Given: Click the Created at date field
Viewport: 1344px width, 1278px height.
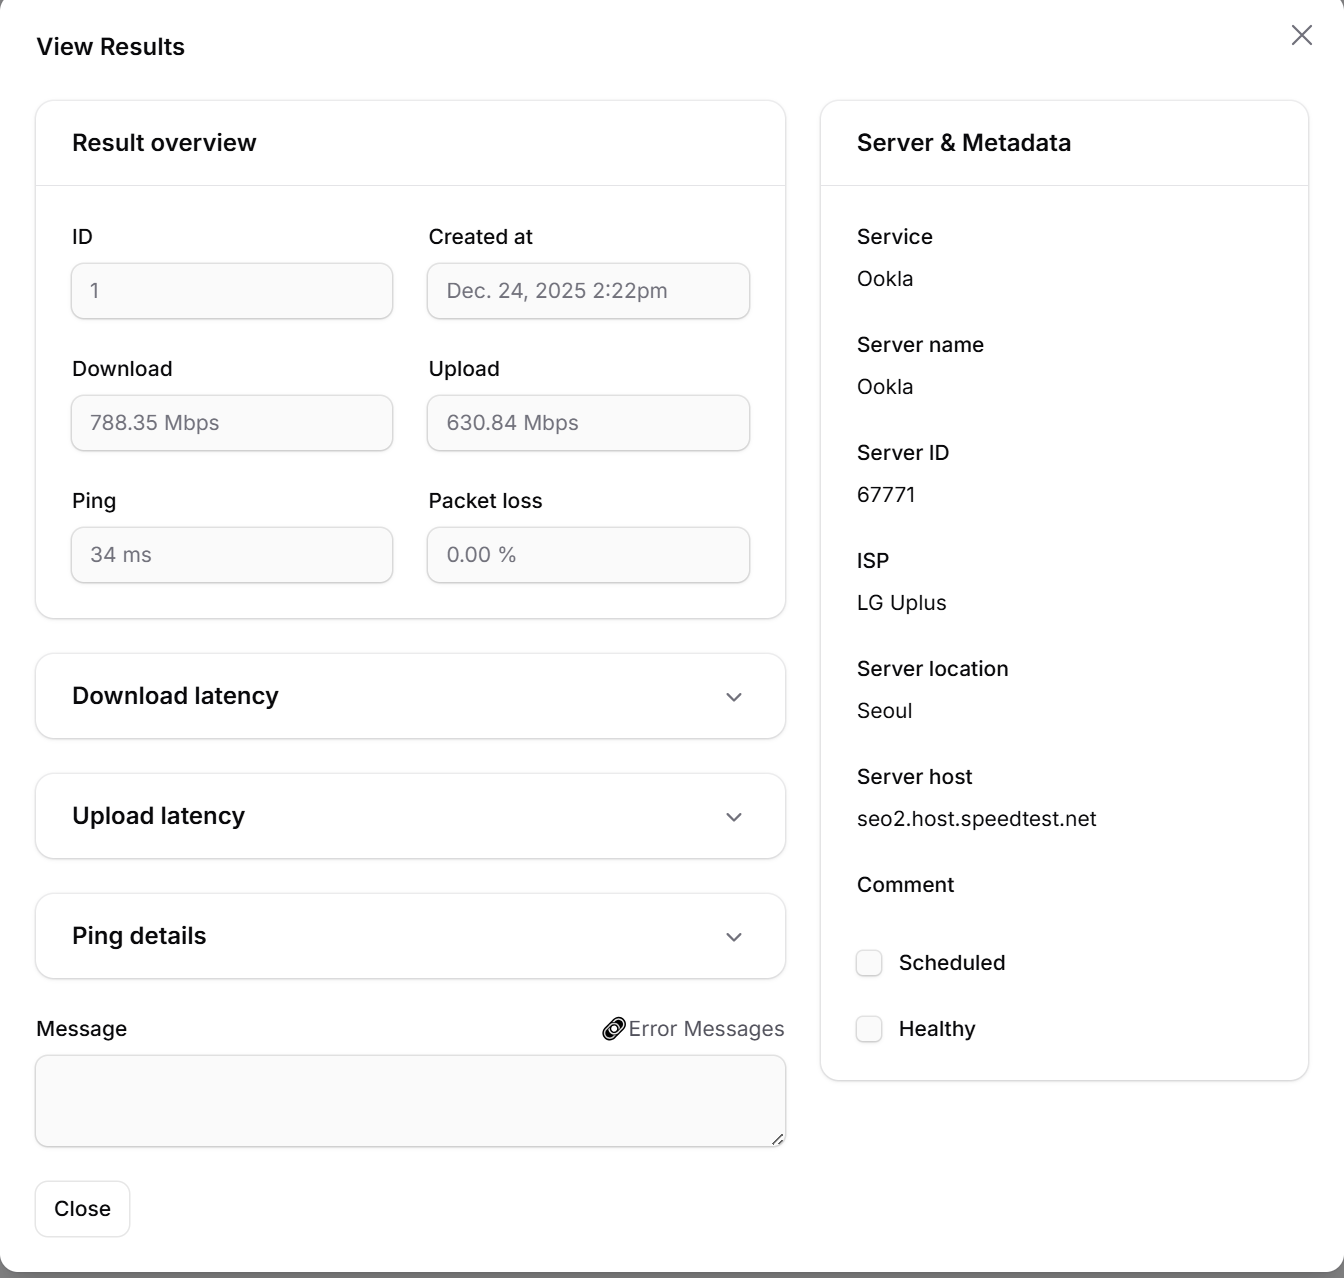Looking at the screenshot, I should tap(588, 291).
